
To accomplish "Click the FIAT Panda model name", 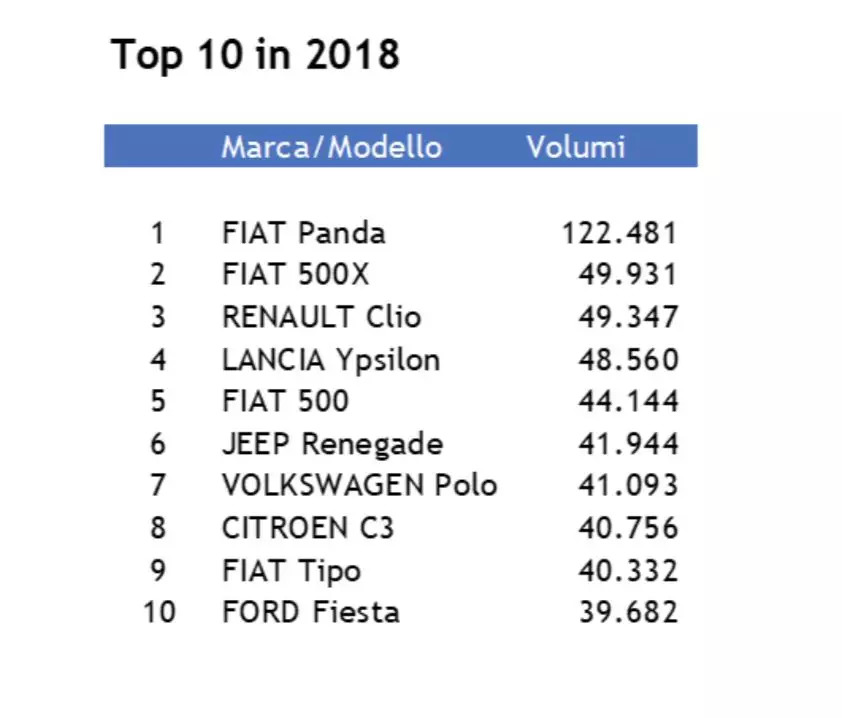I will [x=303, y=233].
